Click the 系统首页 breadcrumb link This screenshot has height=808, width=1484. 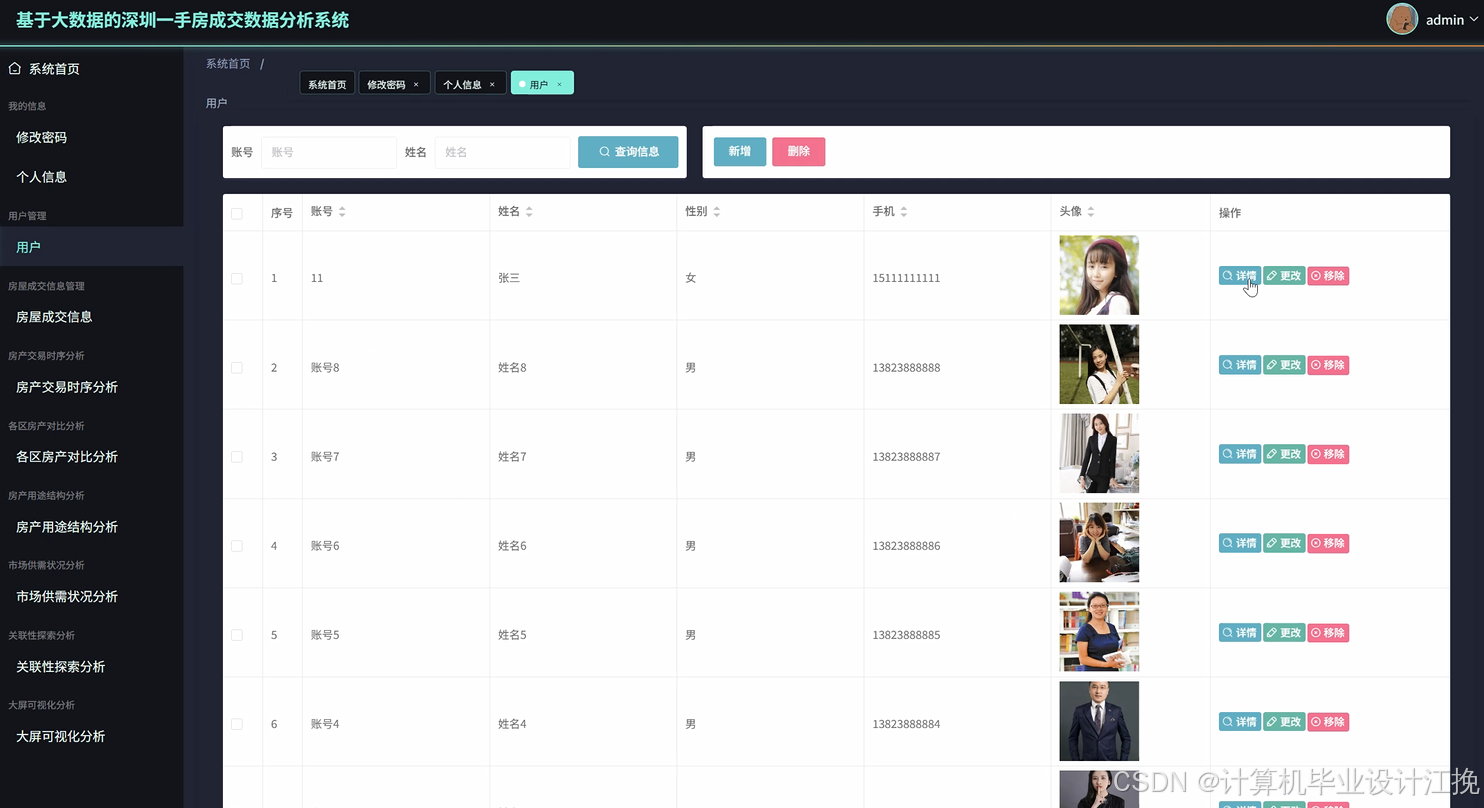pyautogui.click(x=228, y=63)
